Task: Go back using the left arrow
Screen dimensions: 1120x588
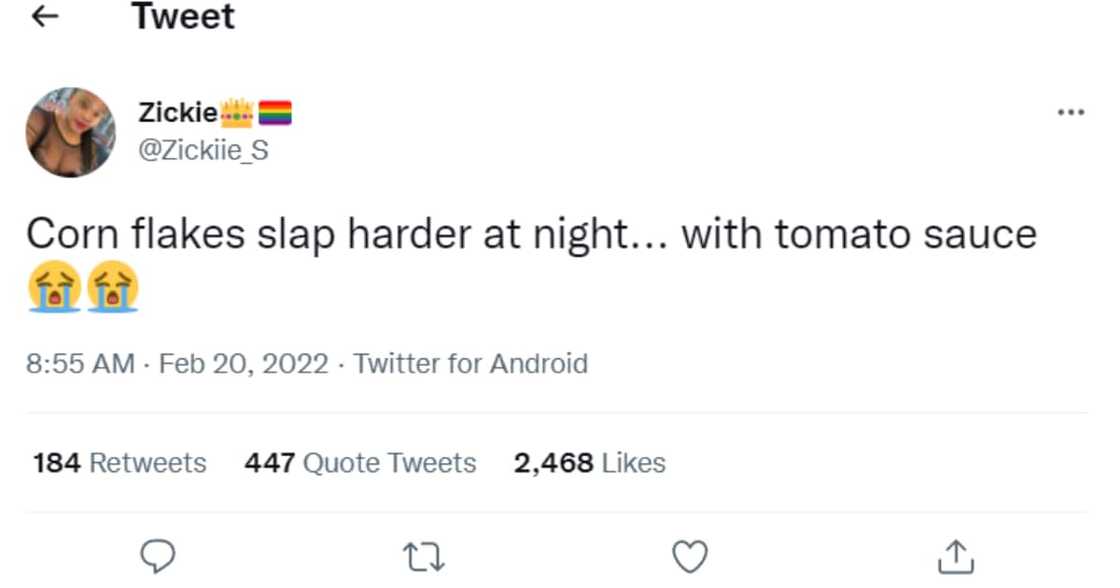Action: tap(46, 17)
